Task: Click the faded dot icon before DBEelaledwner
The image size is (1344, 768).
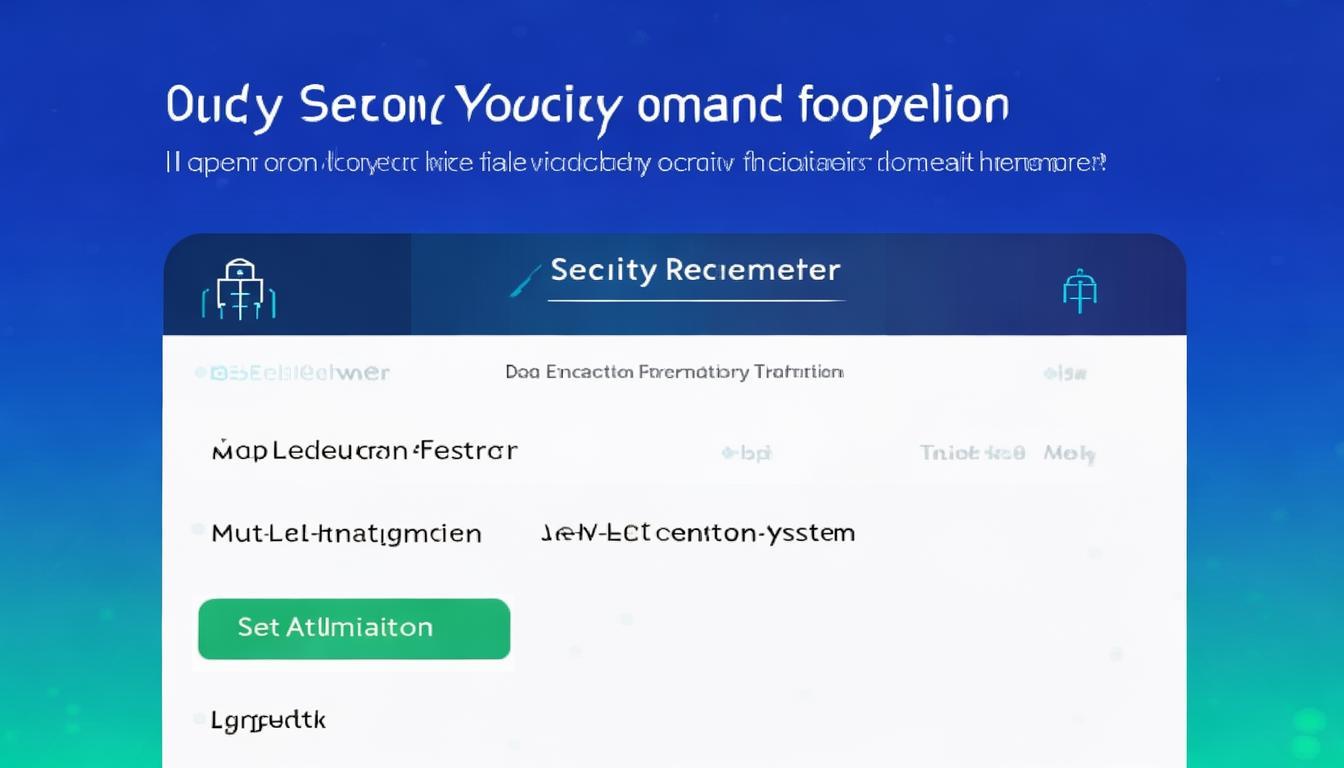Action: pyautogui.click(x=200, y=373)
